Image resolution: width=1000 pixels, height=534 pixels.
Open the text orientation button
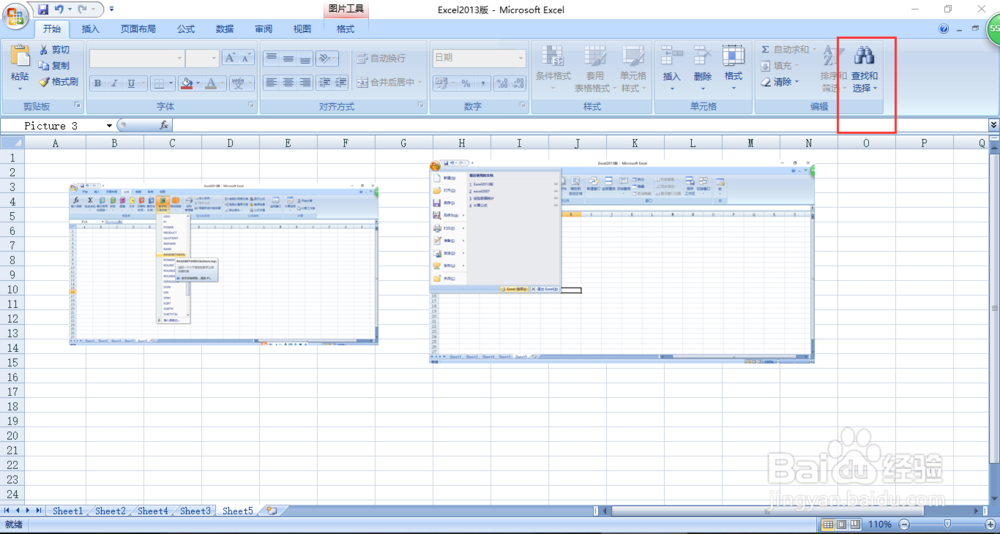(x=327, y=58)
